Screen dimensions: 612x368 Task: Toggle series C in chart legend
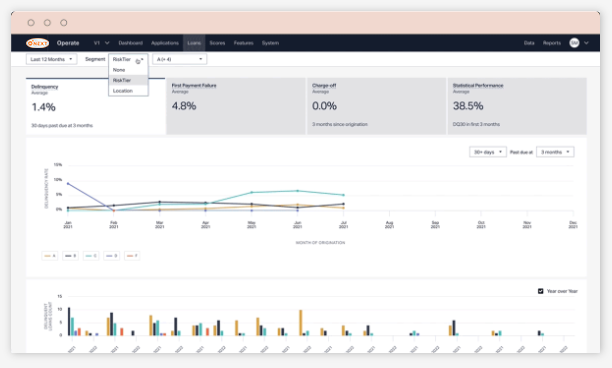point(91,256)
